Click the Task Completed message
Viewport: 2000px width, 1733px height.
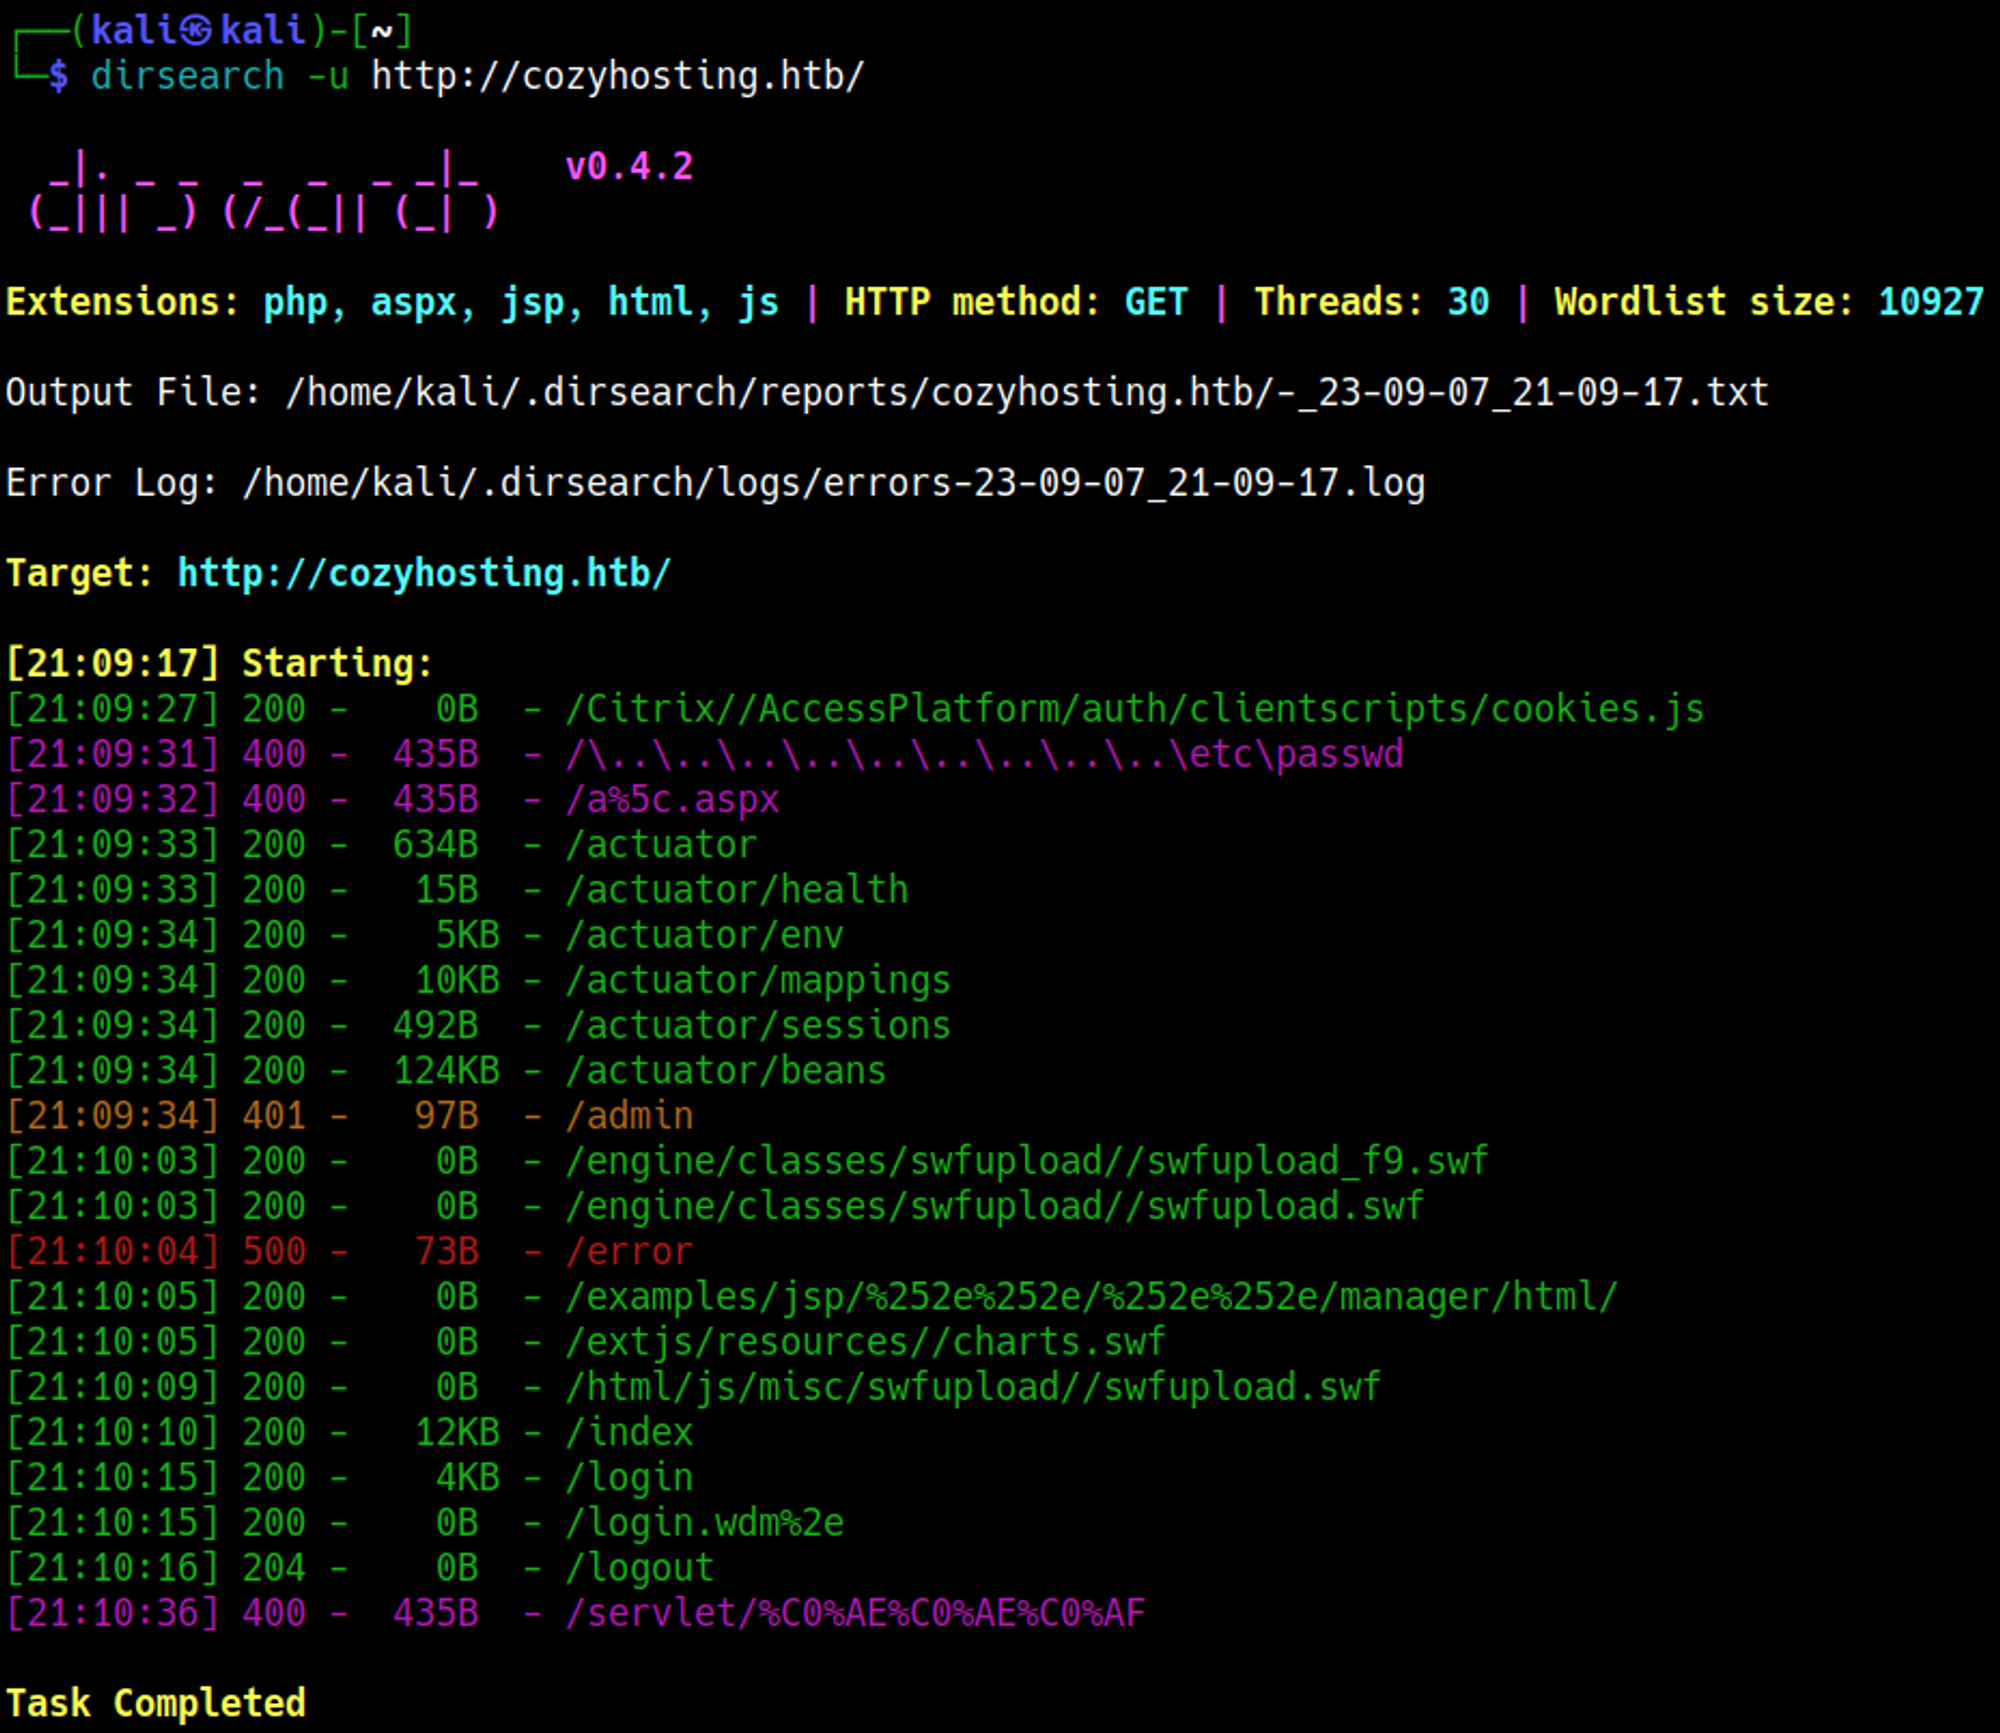[156, 1703]
